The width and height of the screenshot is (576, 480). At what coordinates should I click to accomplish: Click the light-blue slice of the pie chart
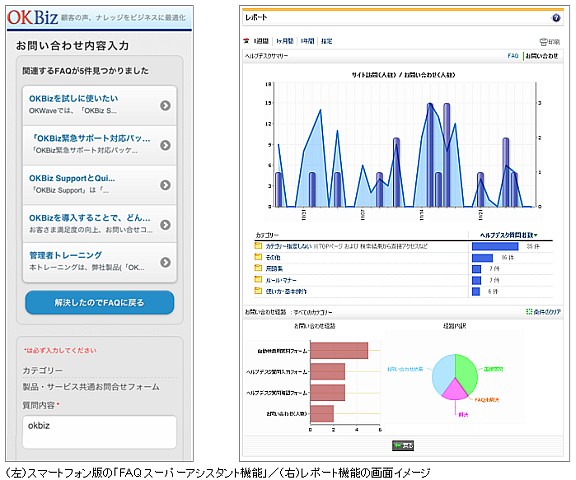[443, 373]
